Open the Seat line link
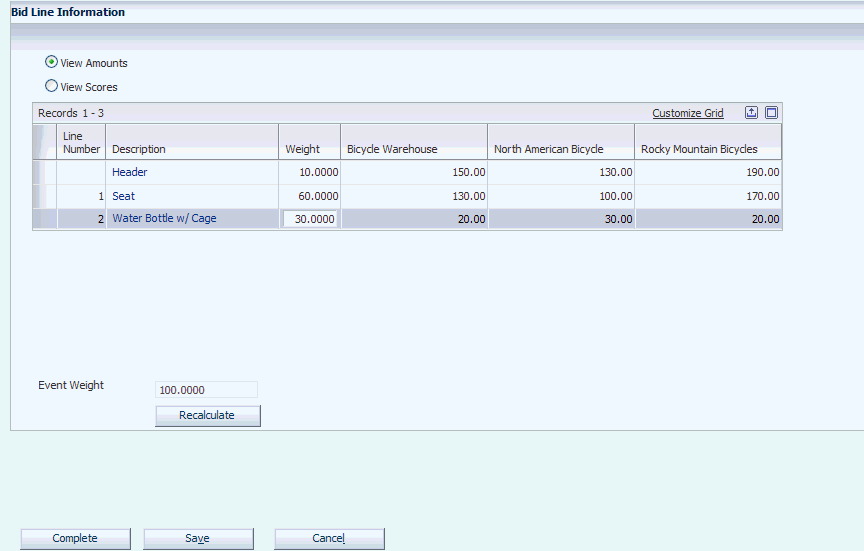This screenshot has height=551, width=864. tap(123, 196)
